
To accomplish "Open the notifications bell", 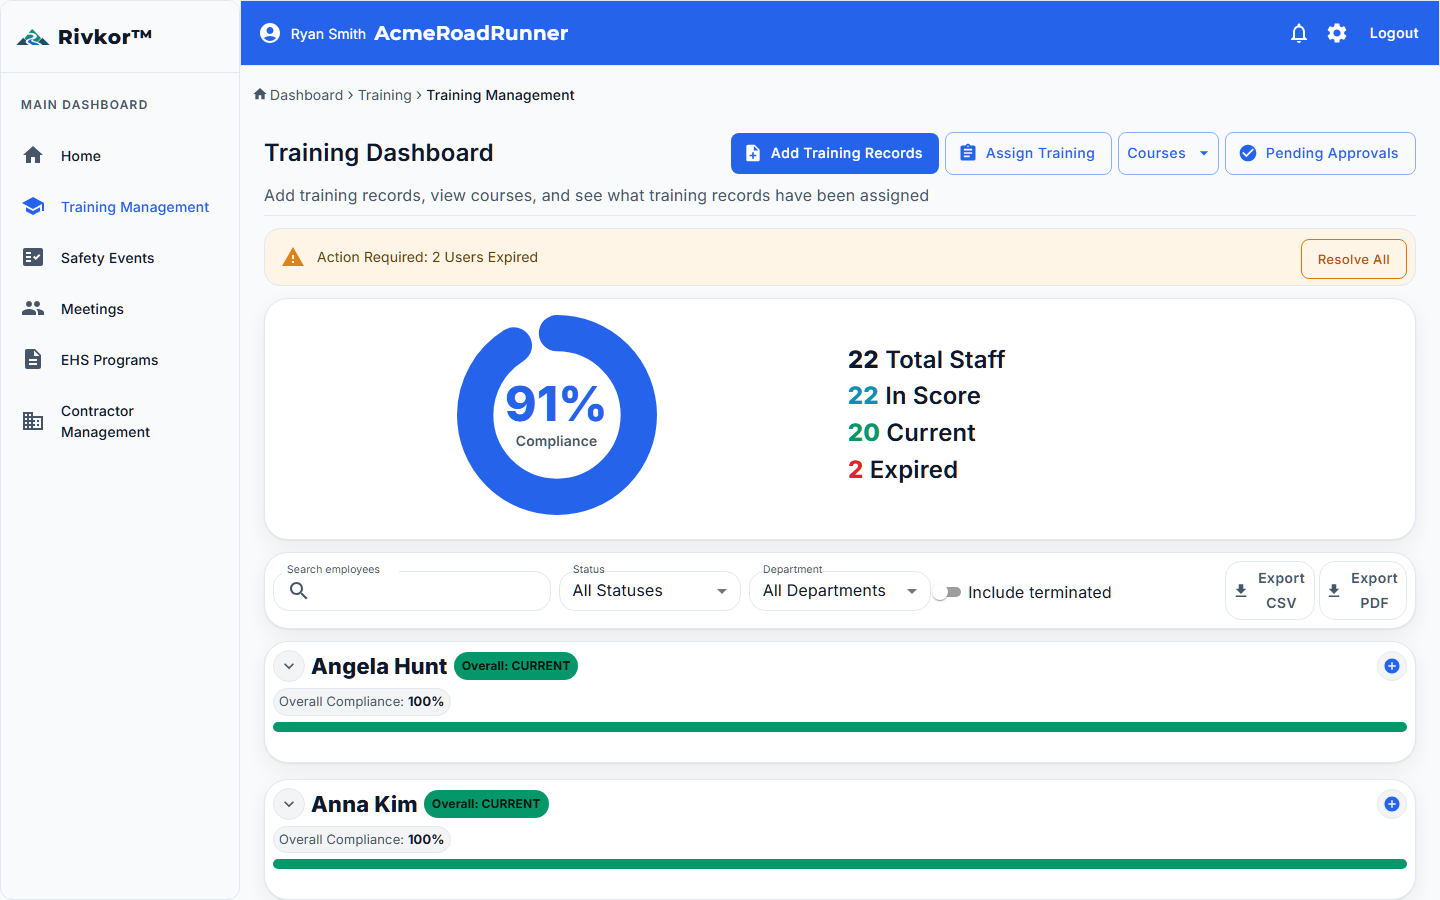I will tap(1299, 33).
